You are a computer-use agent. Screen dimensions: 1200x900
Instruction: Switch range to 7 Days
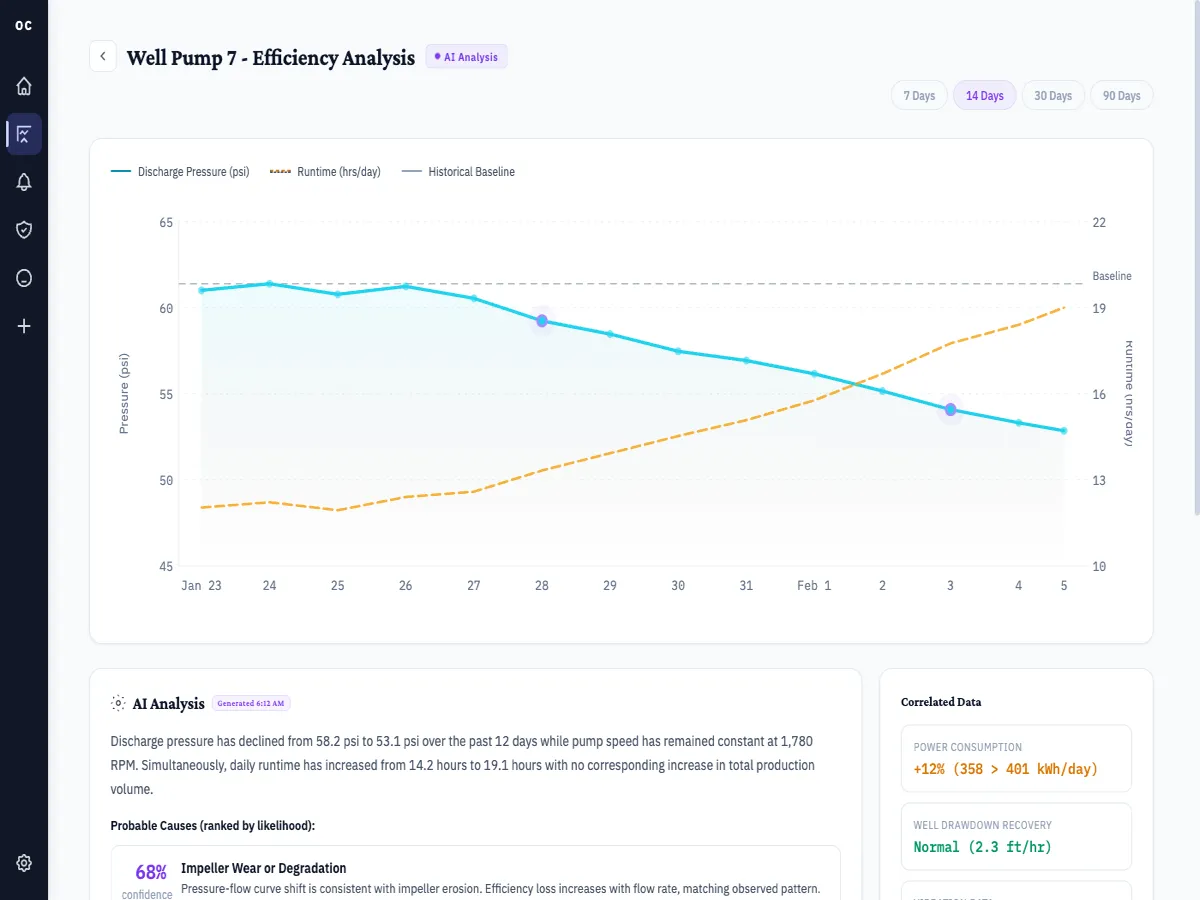(x=919, y=96)
